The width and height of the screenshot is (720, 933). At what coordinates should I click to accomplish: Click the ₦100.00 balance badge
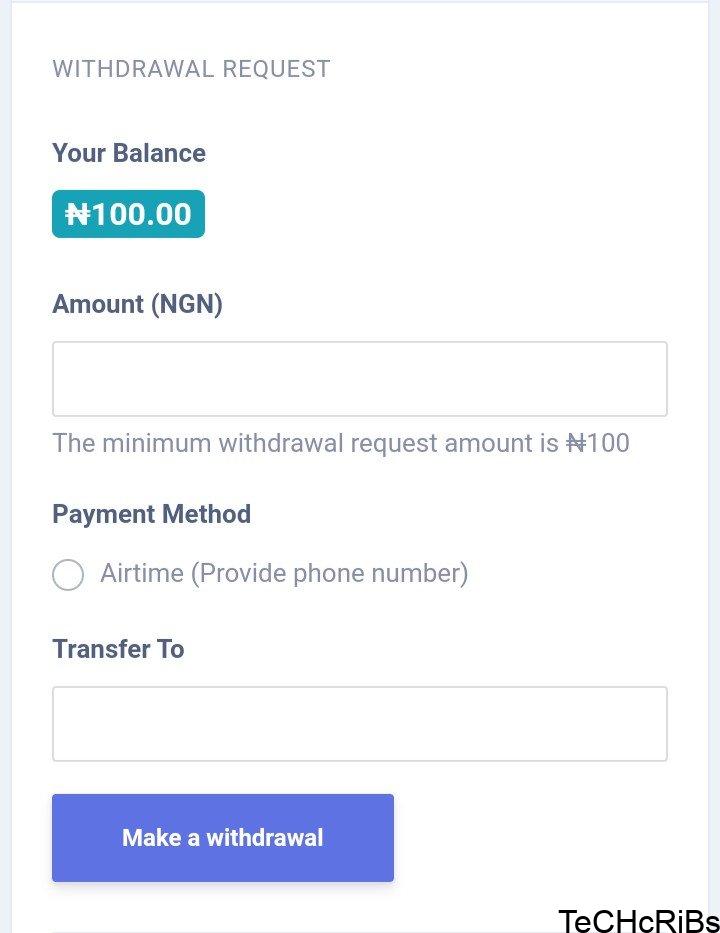point(128,214)
